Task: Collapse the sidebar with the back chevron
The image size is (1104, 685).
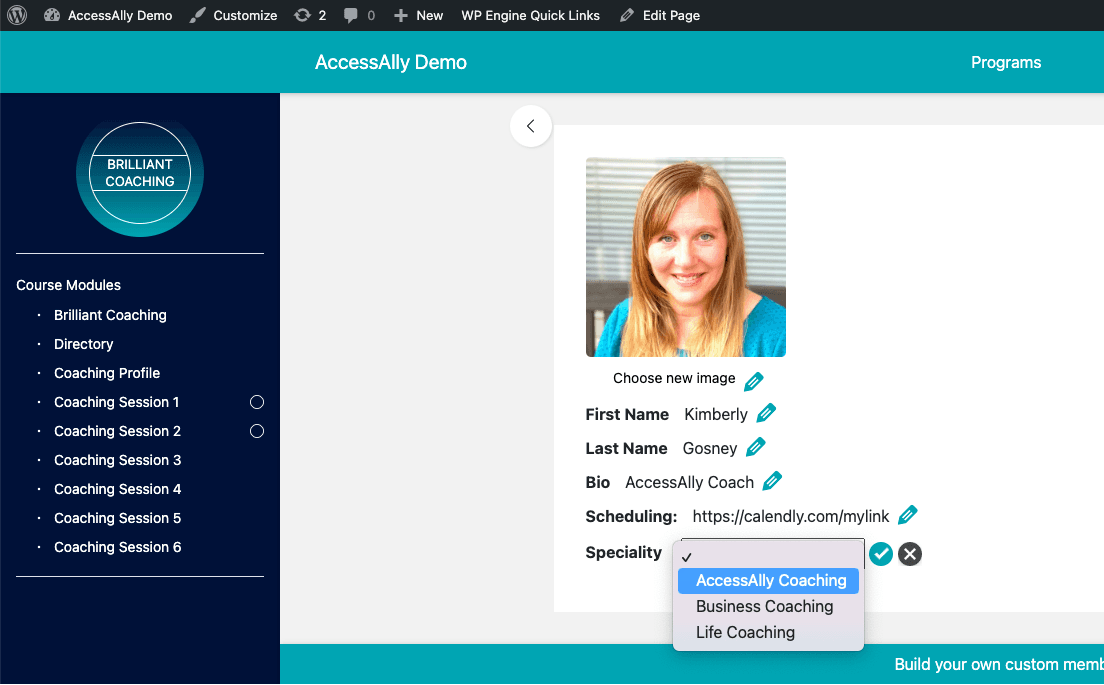Action: [x=531, y=126]
